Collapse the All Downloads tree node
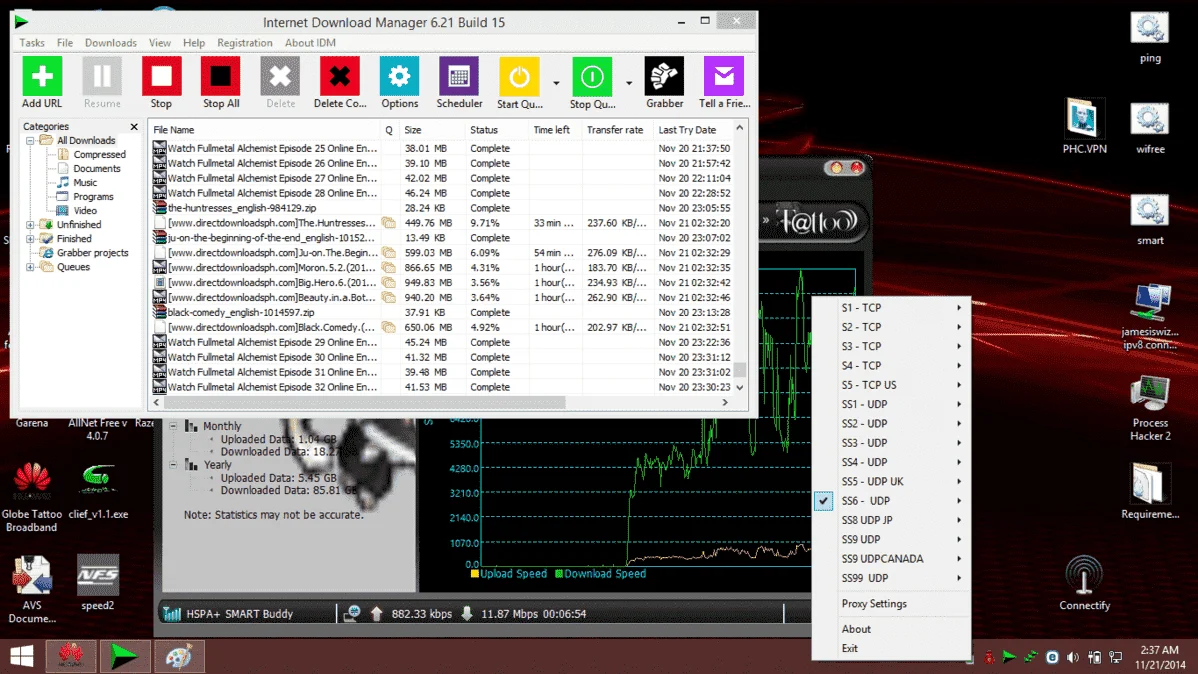The image size is (1198, 674). point(30,141)
